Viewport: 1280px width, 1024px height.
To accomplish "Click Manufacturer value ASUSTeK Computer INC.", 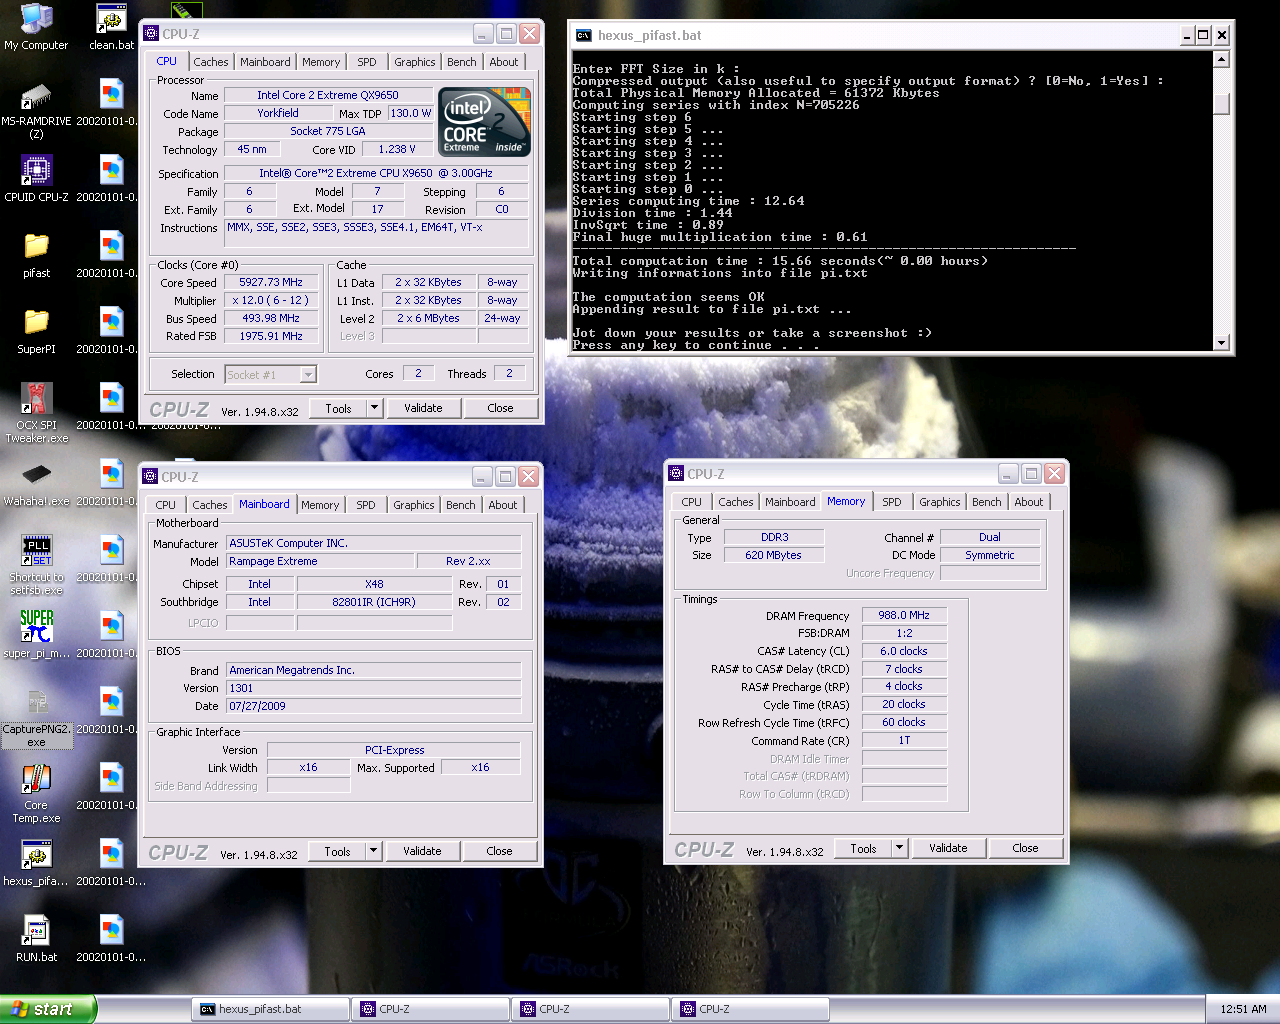I will pyautogui.click(x=374, y=543).
